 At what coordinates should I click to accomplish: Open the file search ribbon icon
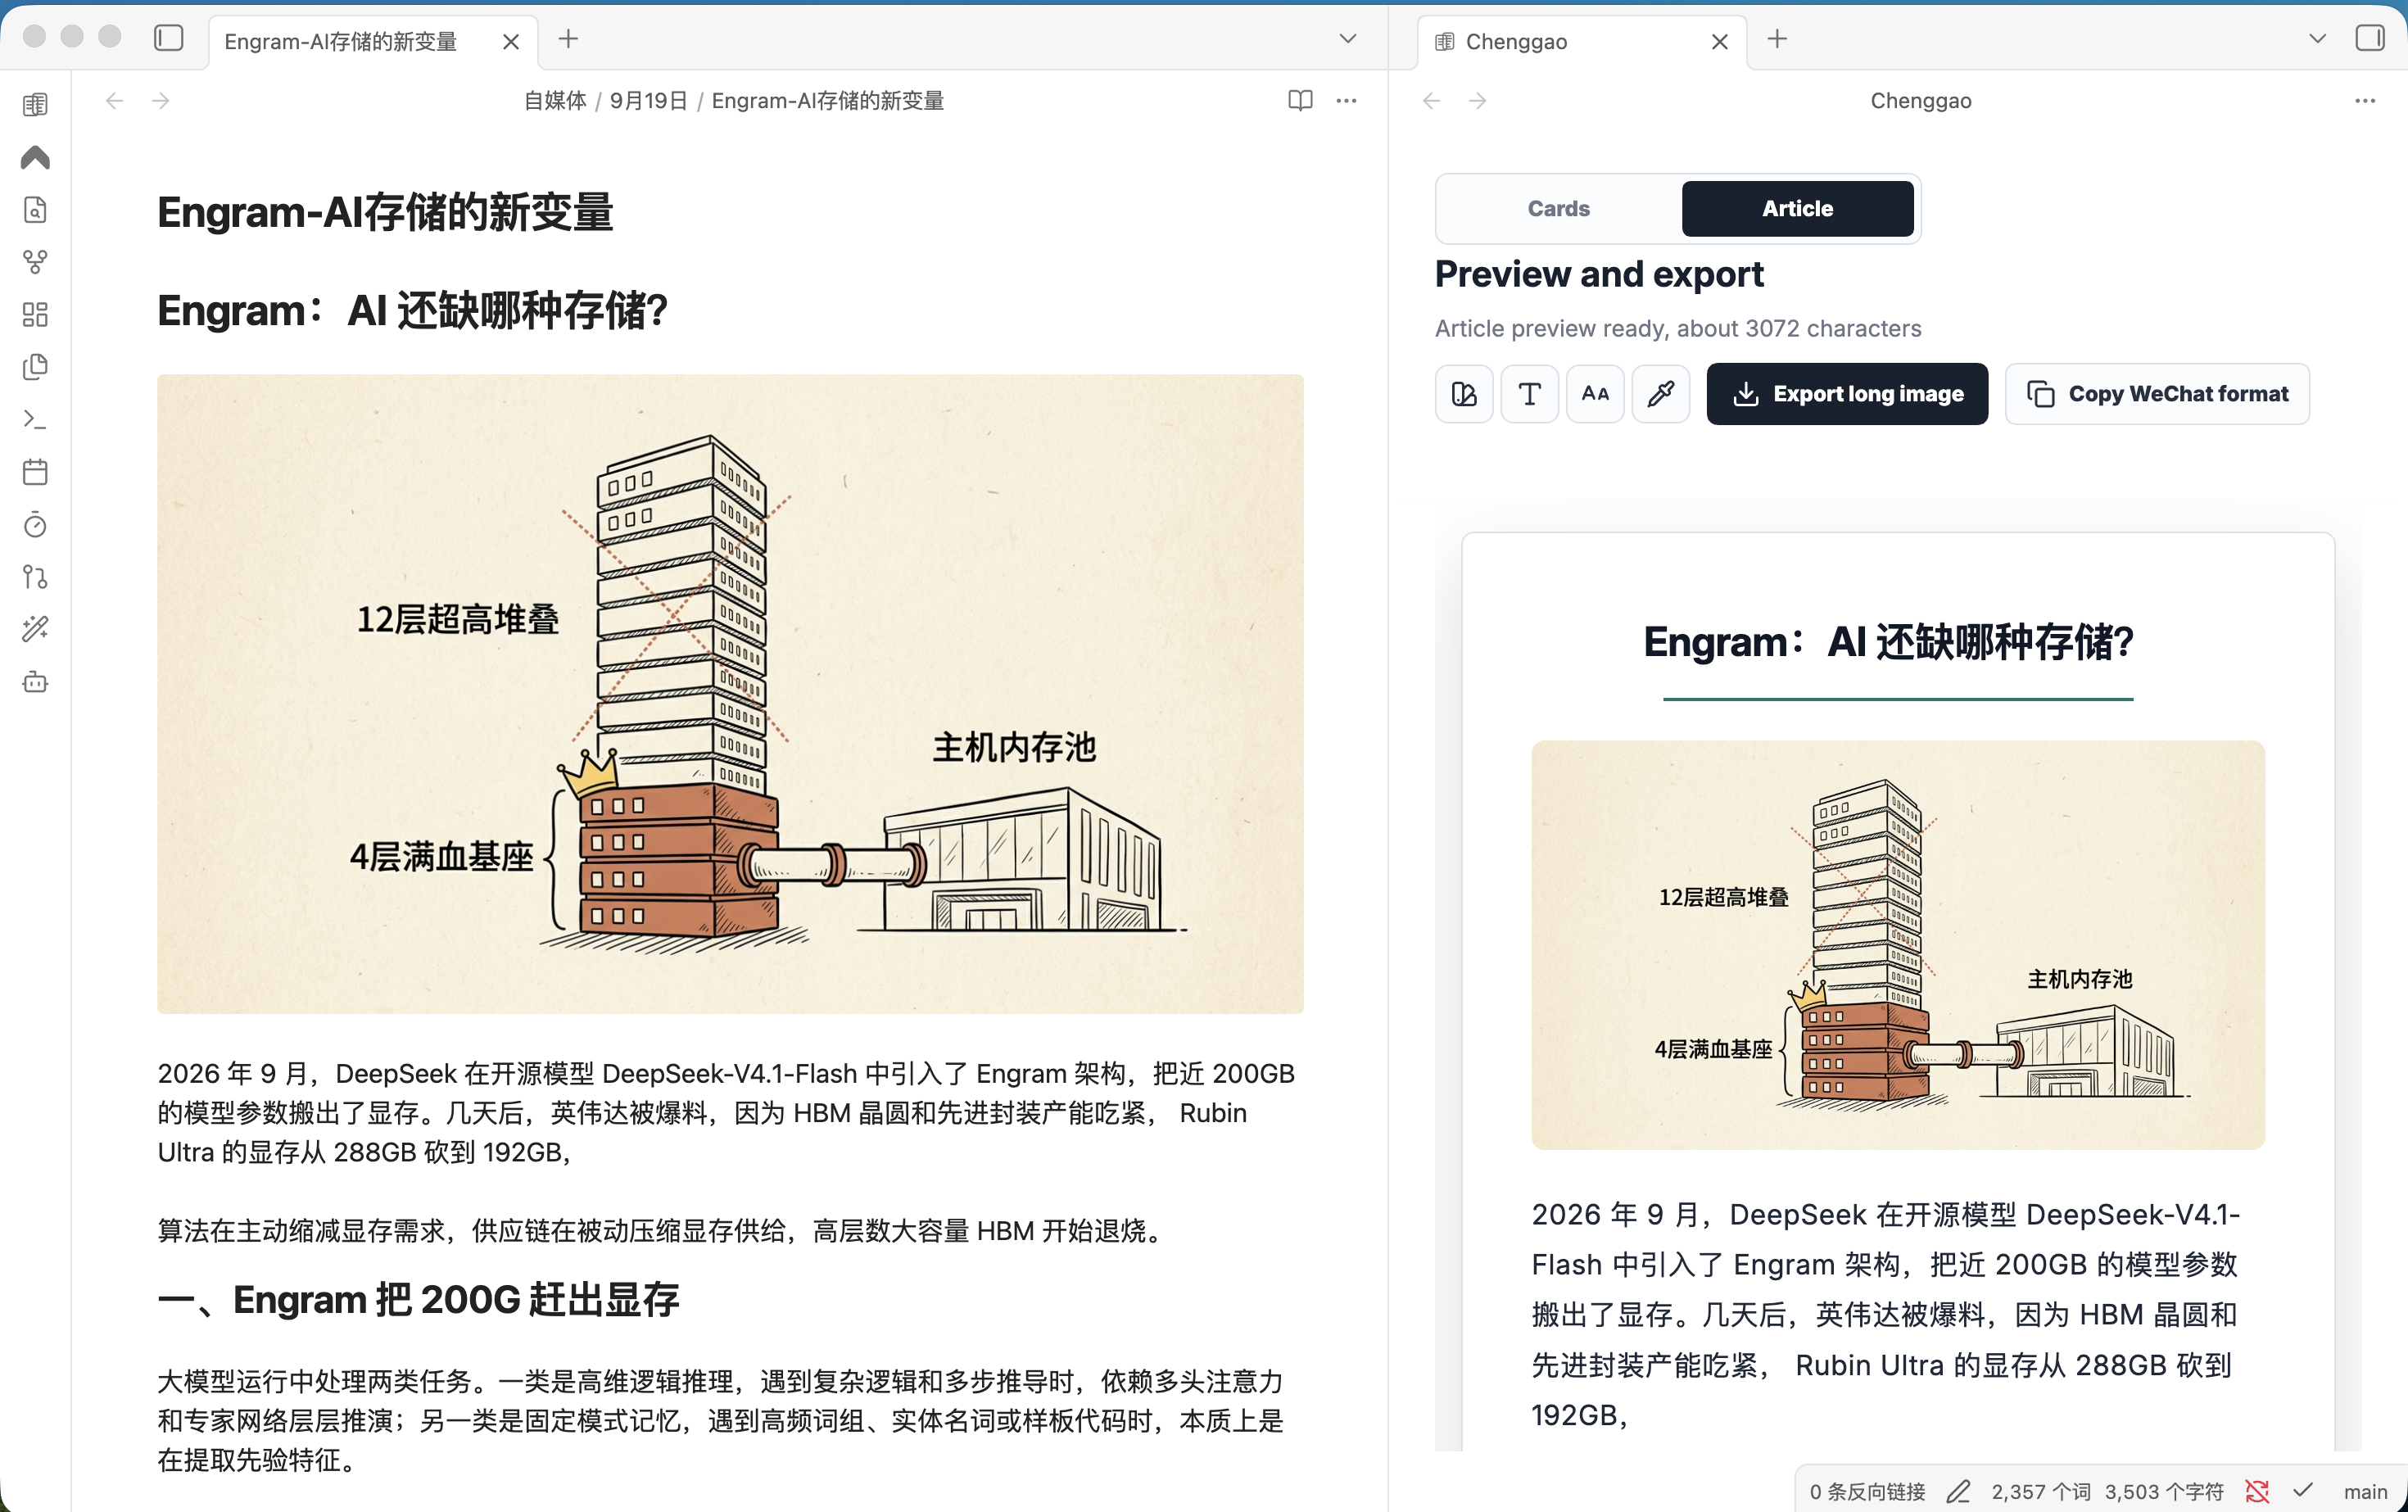pos(35,210)
